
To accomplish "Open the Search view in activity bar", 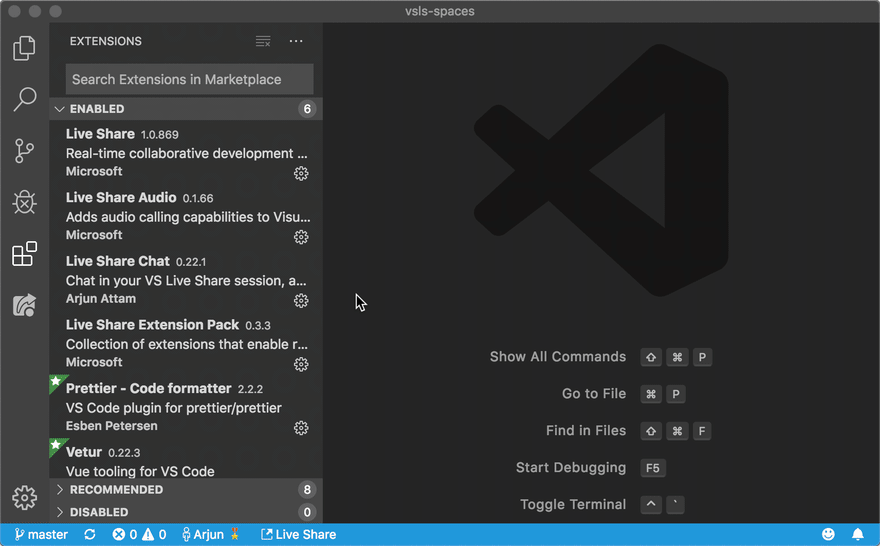I will 24,99.
